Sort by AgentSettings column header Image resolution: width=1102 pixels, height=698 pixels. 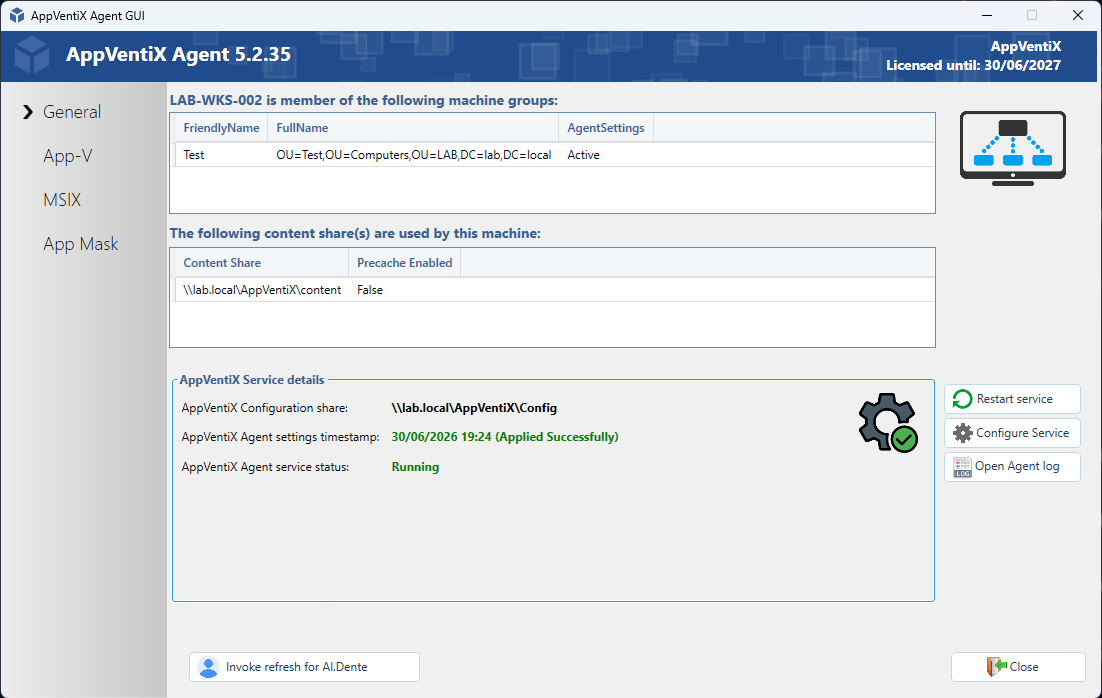(606, 128)
